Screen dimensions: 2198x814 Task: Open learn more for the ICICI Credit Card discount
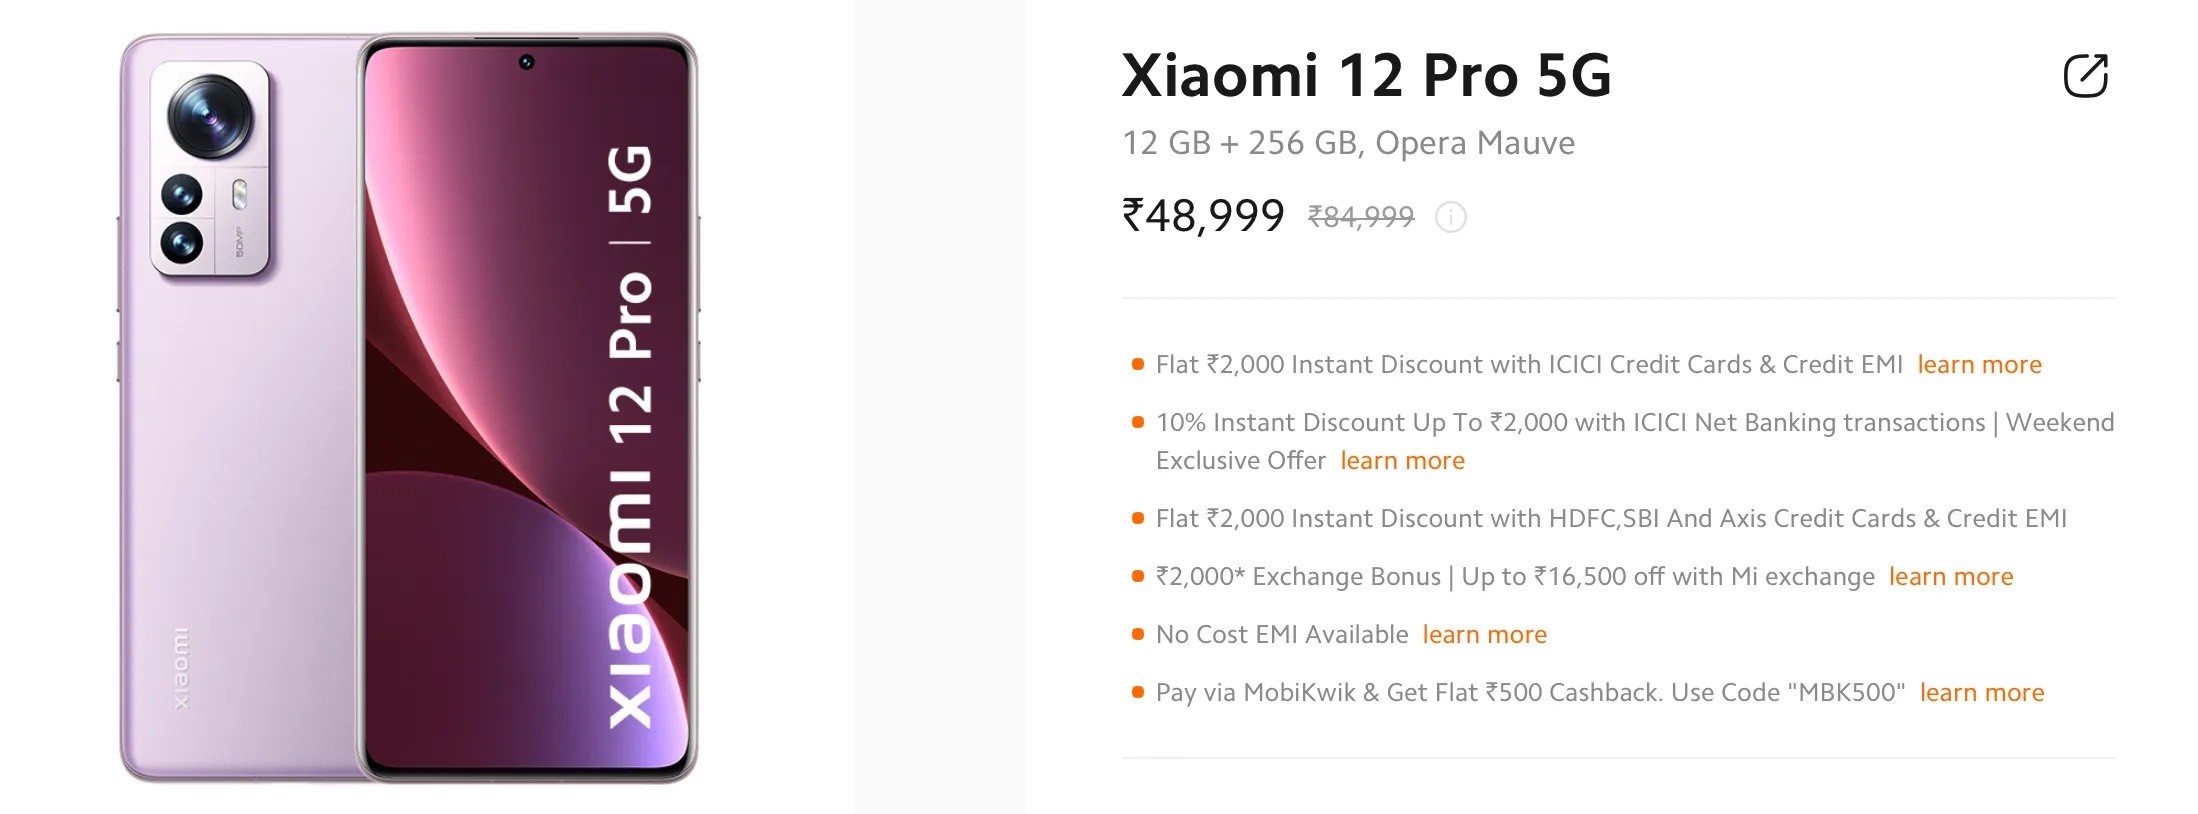1978,365
